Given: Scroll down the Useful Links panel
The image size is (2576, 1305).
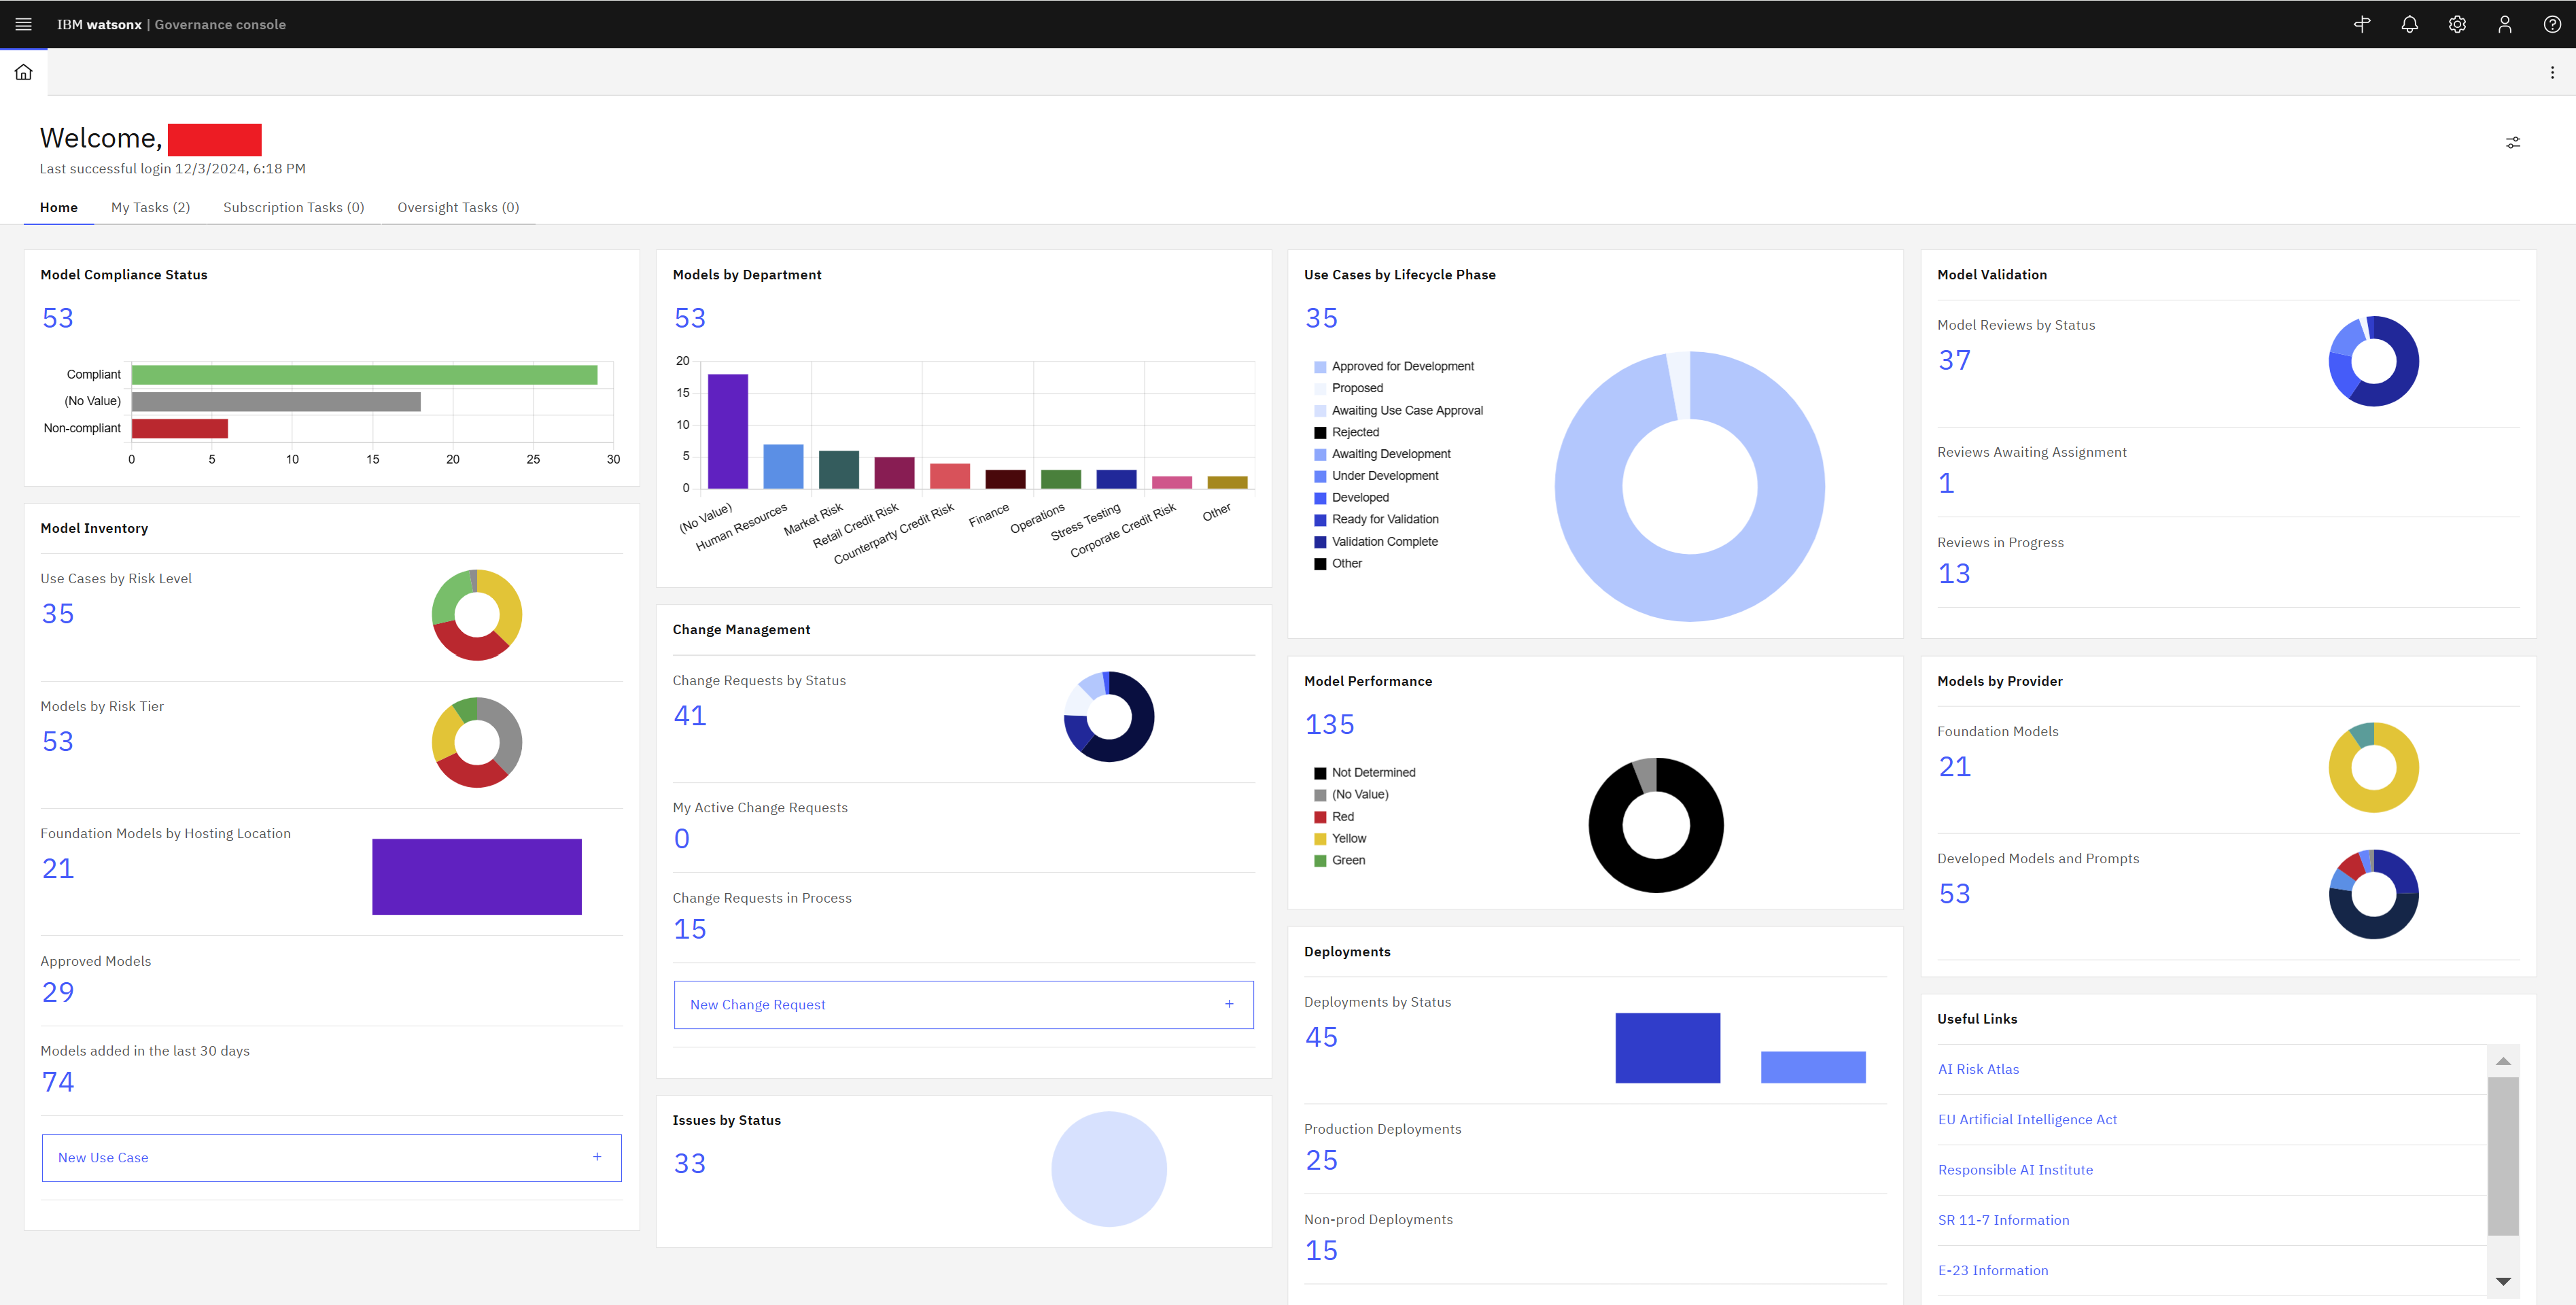Looking at the screenshot, I should 2505,1291.
